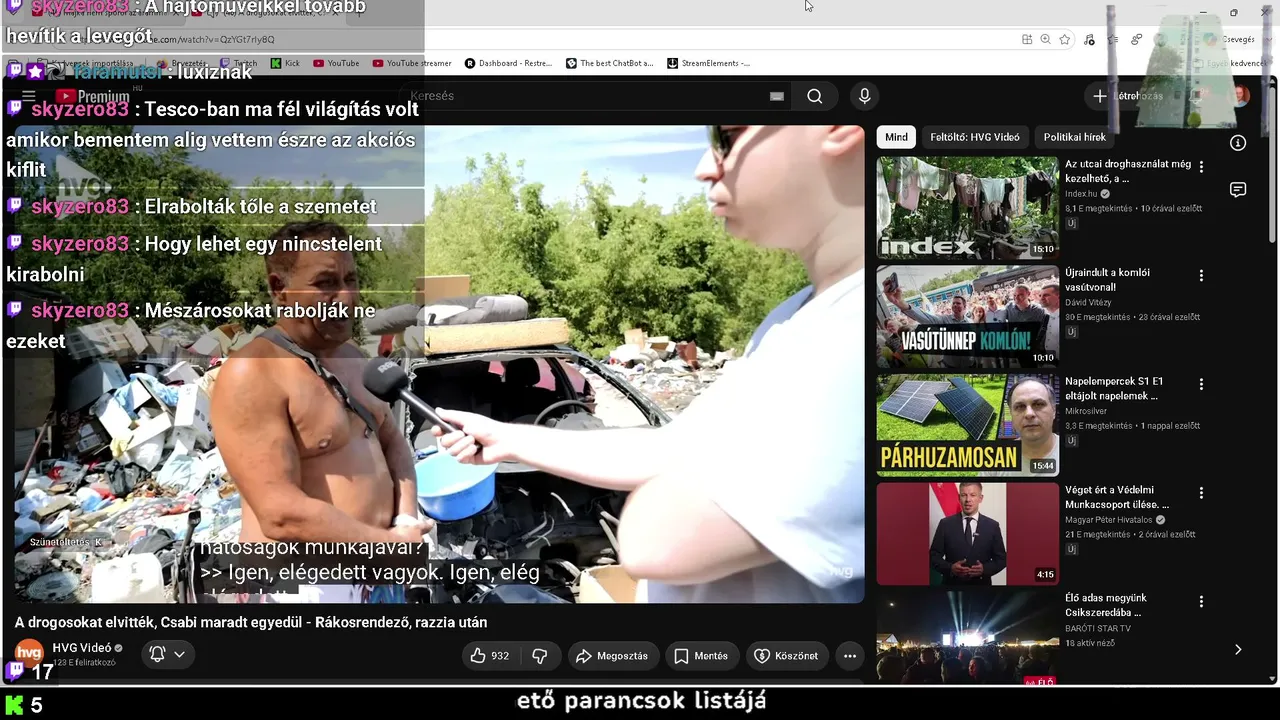Open 'The best ChatBot a...' bookmark
Viewport: 1280px width, 720px height.
pos(610,63)
